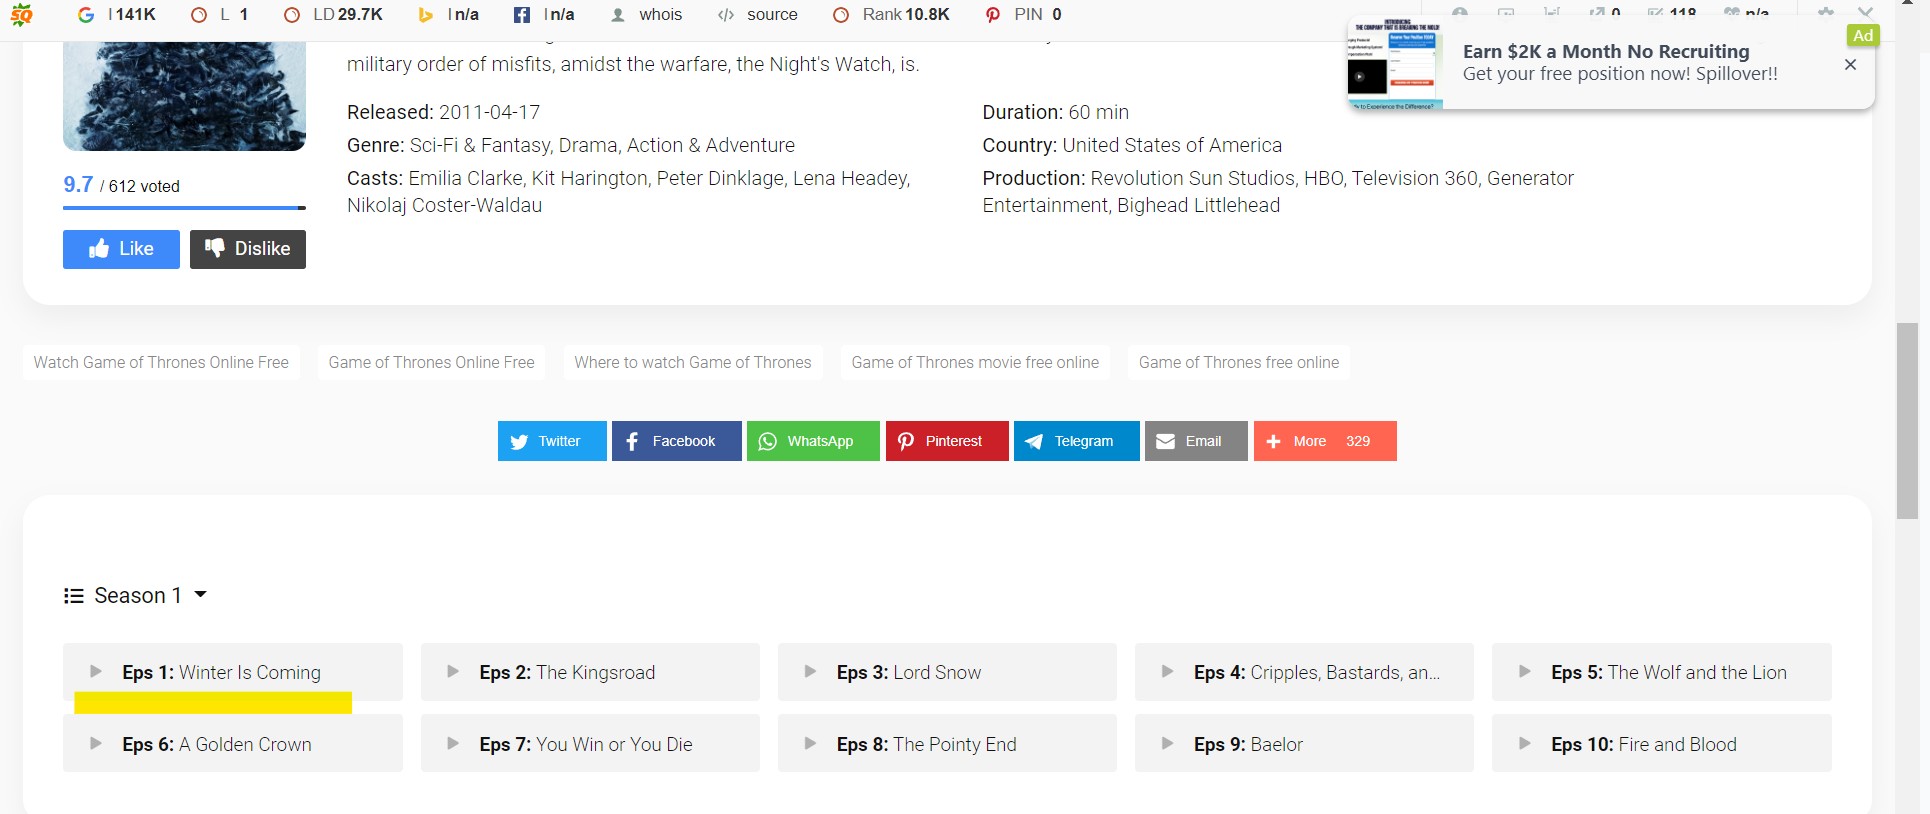
Task: Play Eps 6: A Golden Crown
Action: 233,744
